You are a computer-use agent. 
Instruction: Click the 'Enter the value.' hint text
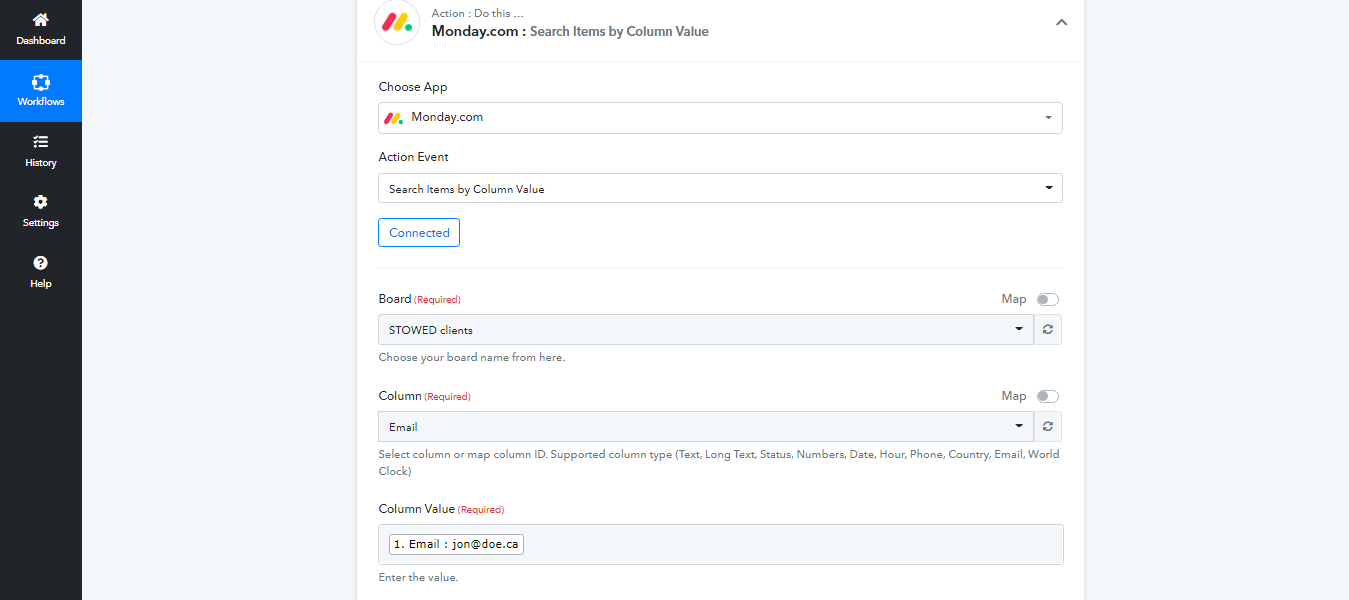click(x=418, y=577)
